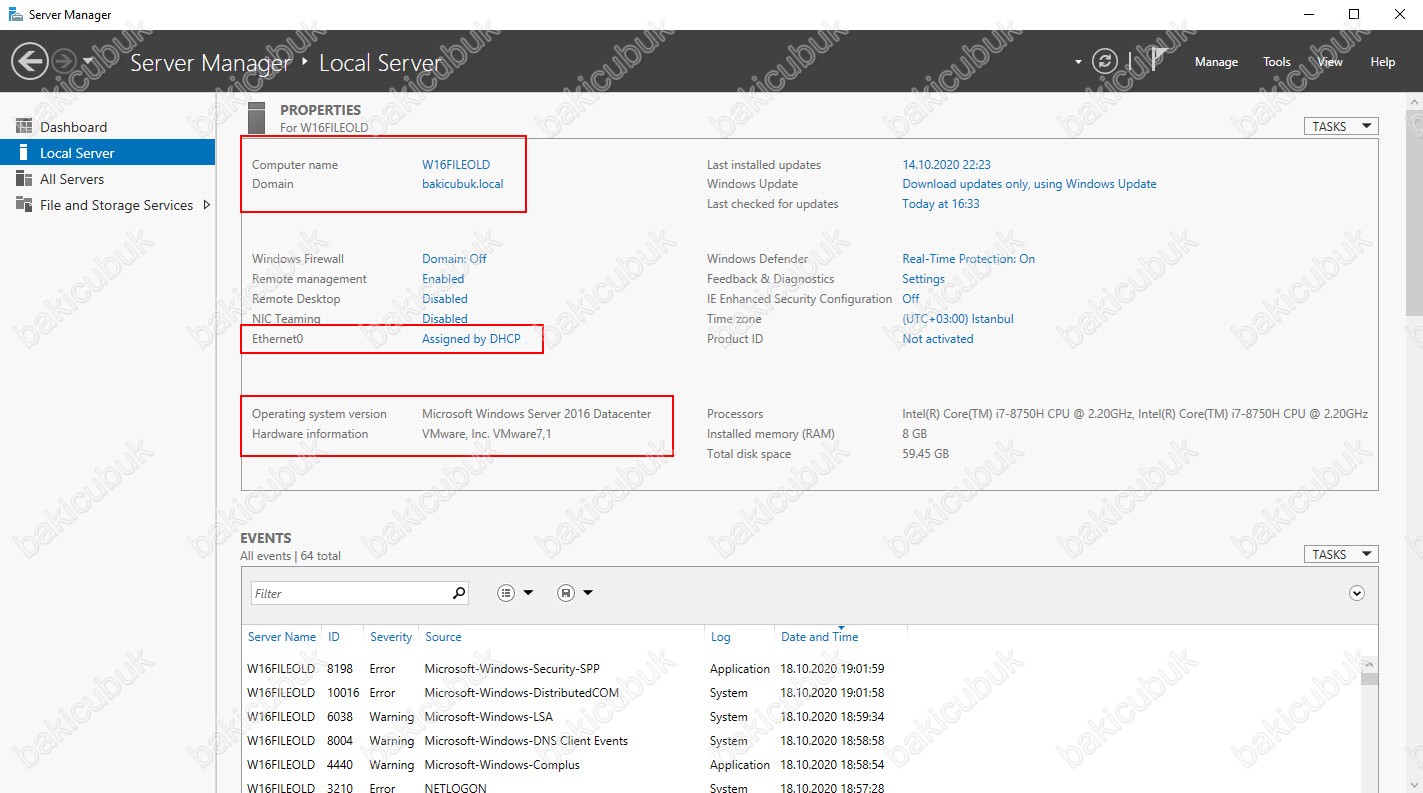Open navigation history dropdown arrow
The height and width of the screenshot is (793, 1423).
88,62
